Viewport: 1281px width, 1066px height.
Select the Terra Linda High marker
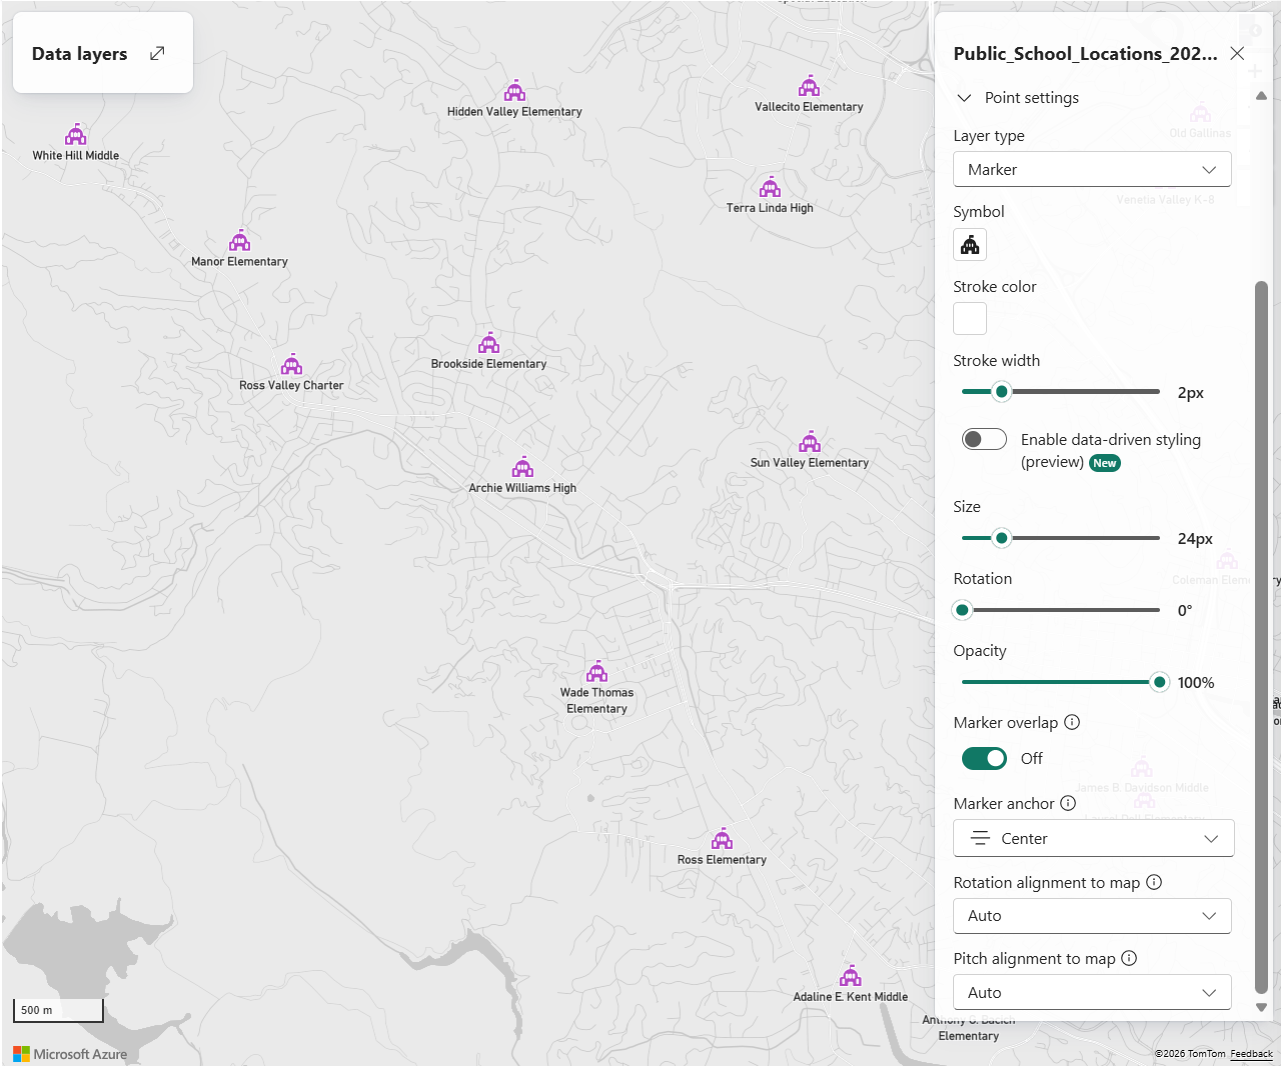pyautogui.click(x=770, y=188)
